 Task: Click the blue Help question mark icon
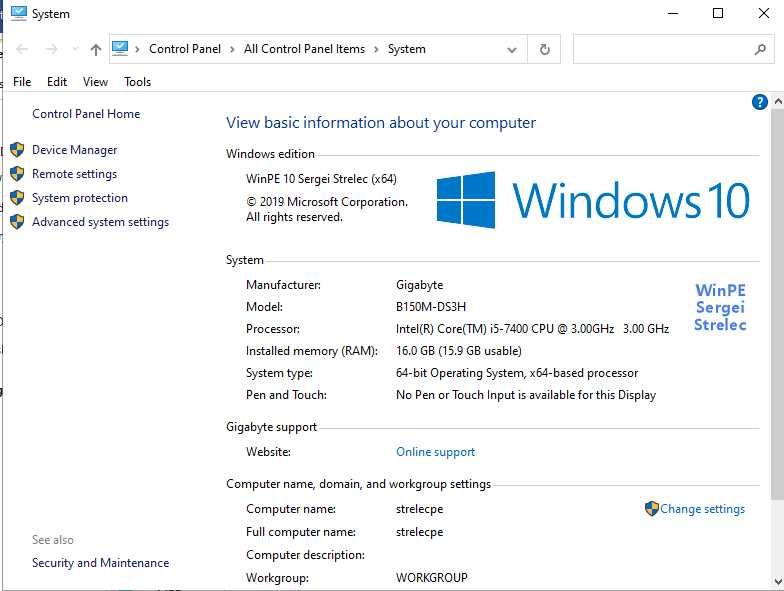pyautogui.click(x=760, y=102)
